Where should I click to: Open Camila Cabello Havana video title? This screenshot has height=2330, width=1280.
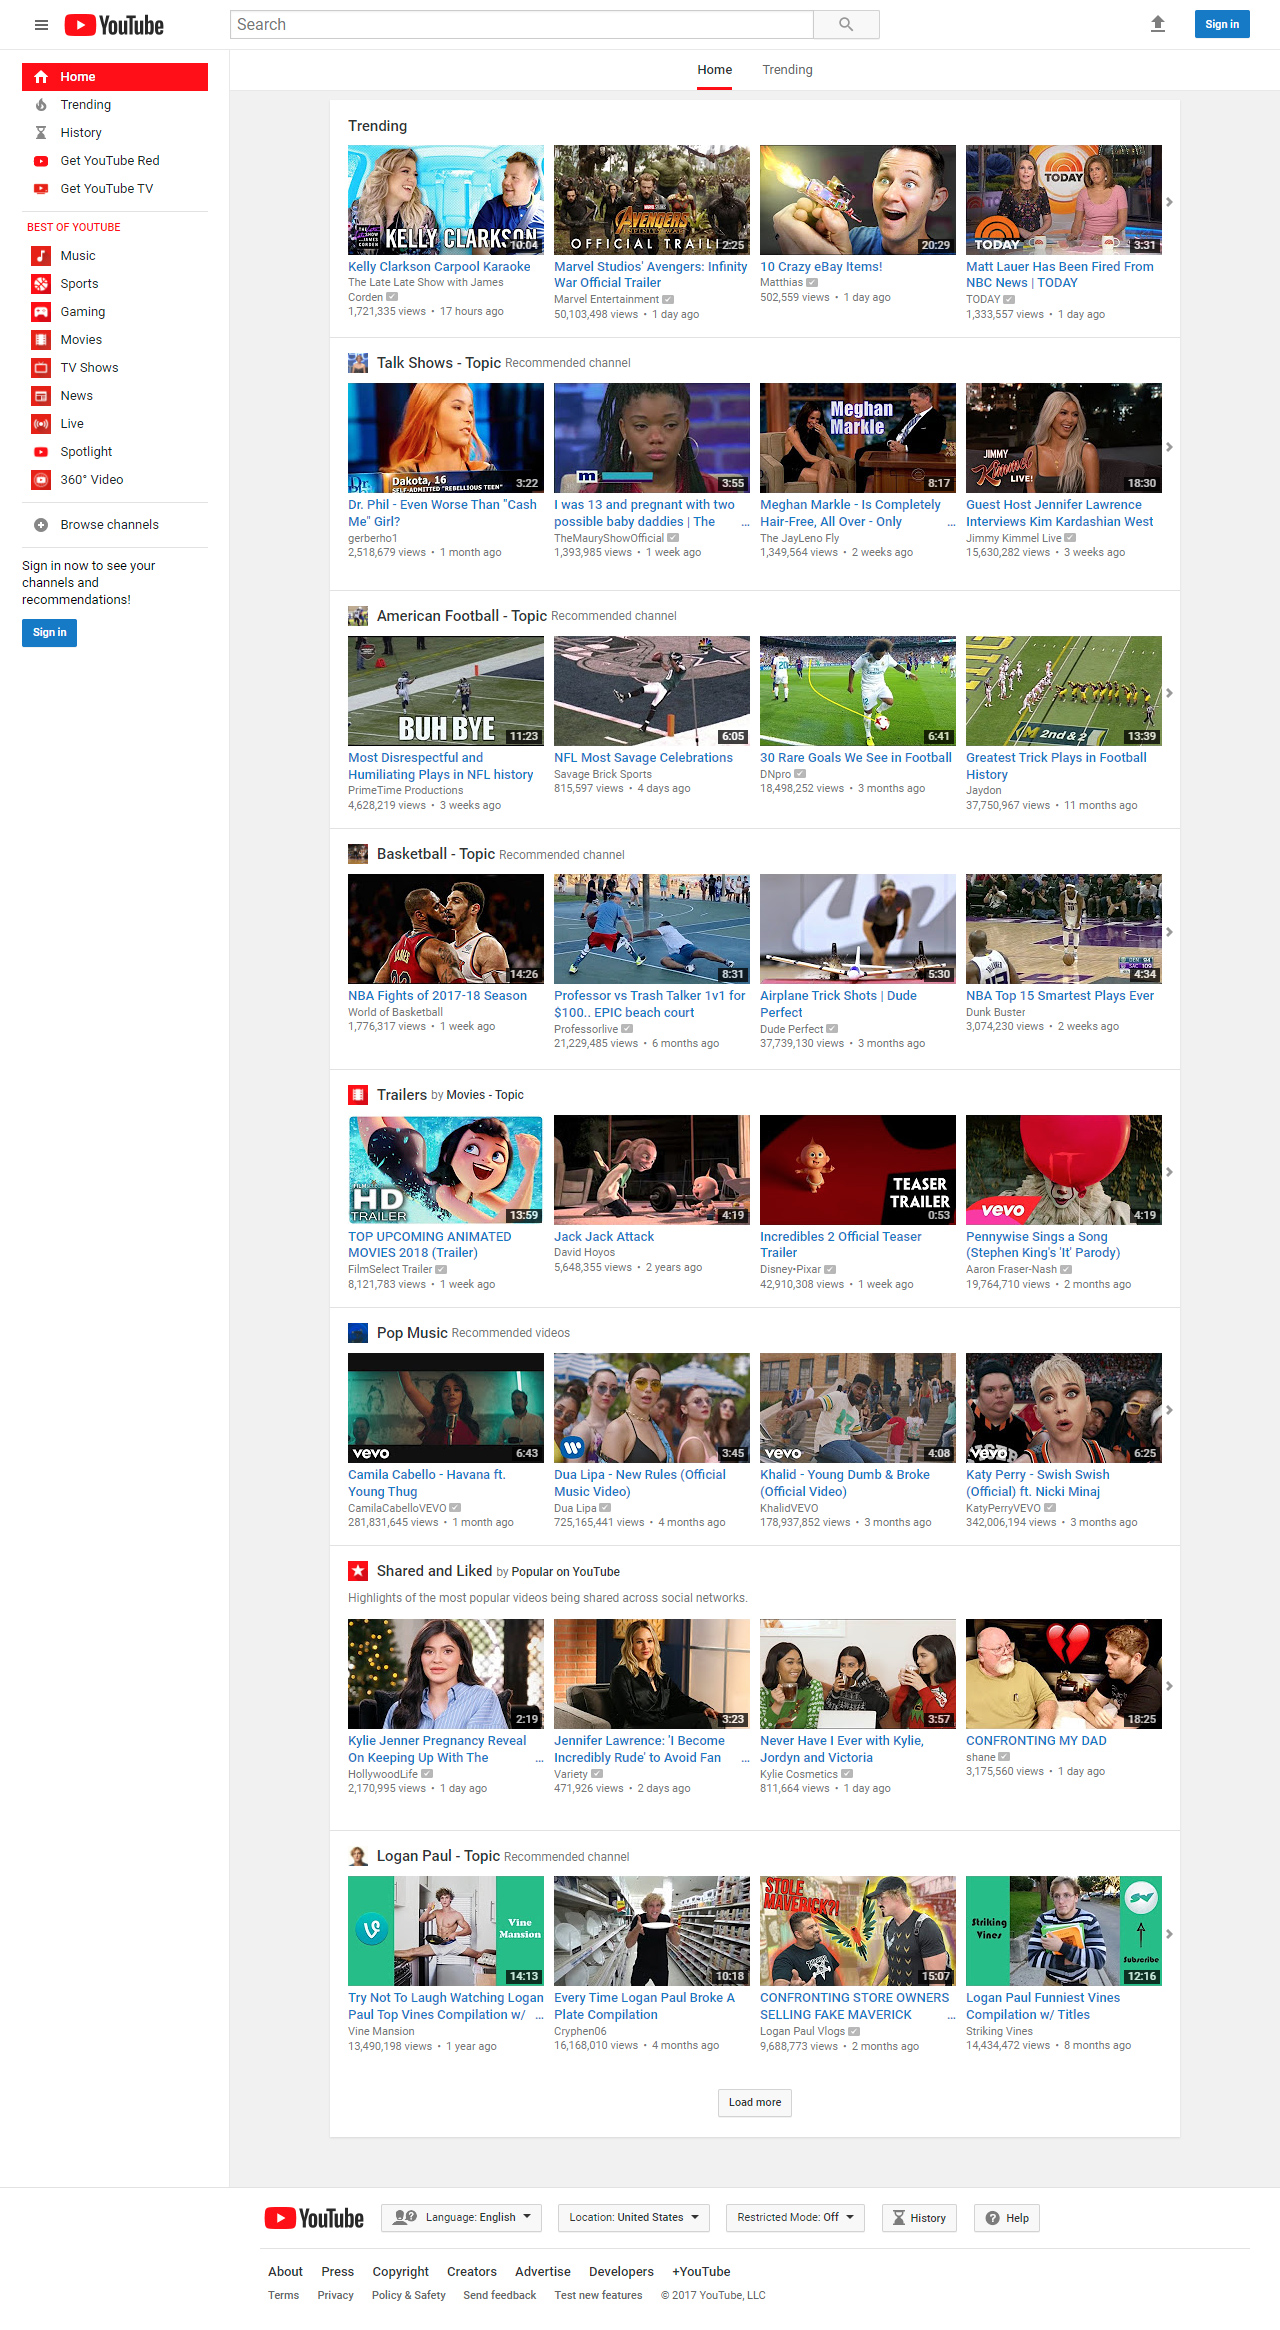coord(427,1483)
